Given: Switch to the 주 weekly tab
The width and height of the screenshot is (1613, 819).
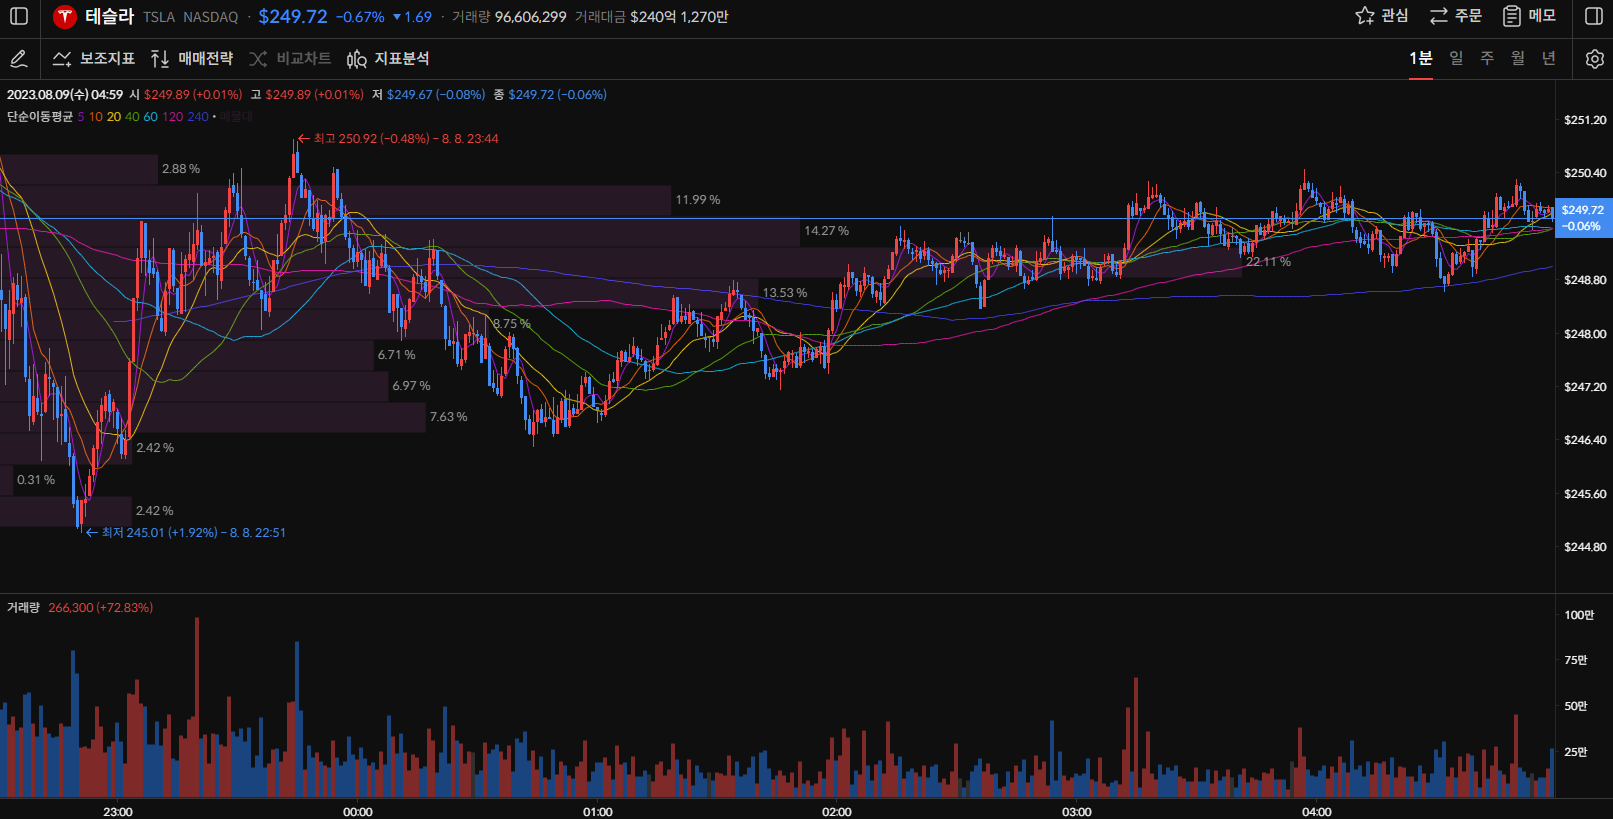Looking at the screenshot, I should click(1487, 58).
